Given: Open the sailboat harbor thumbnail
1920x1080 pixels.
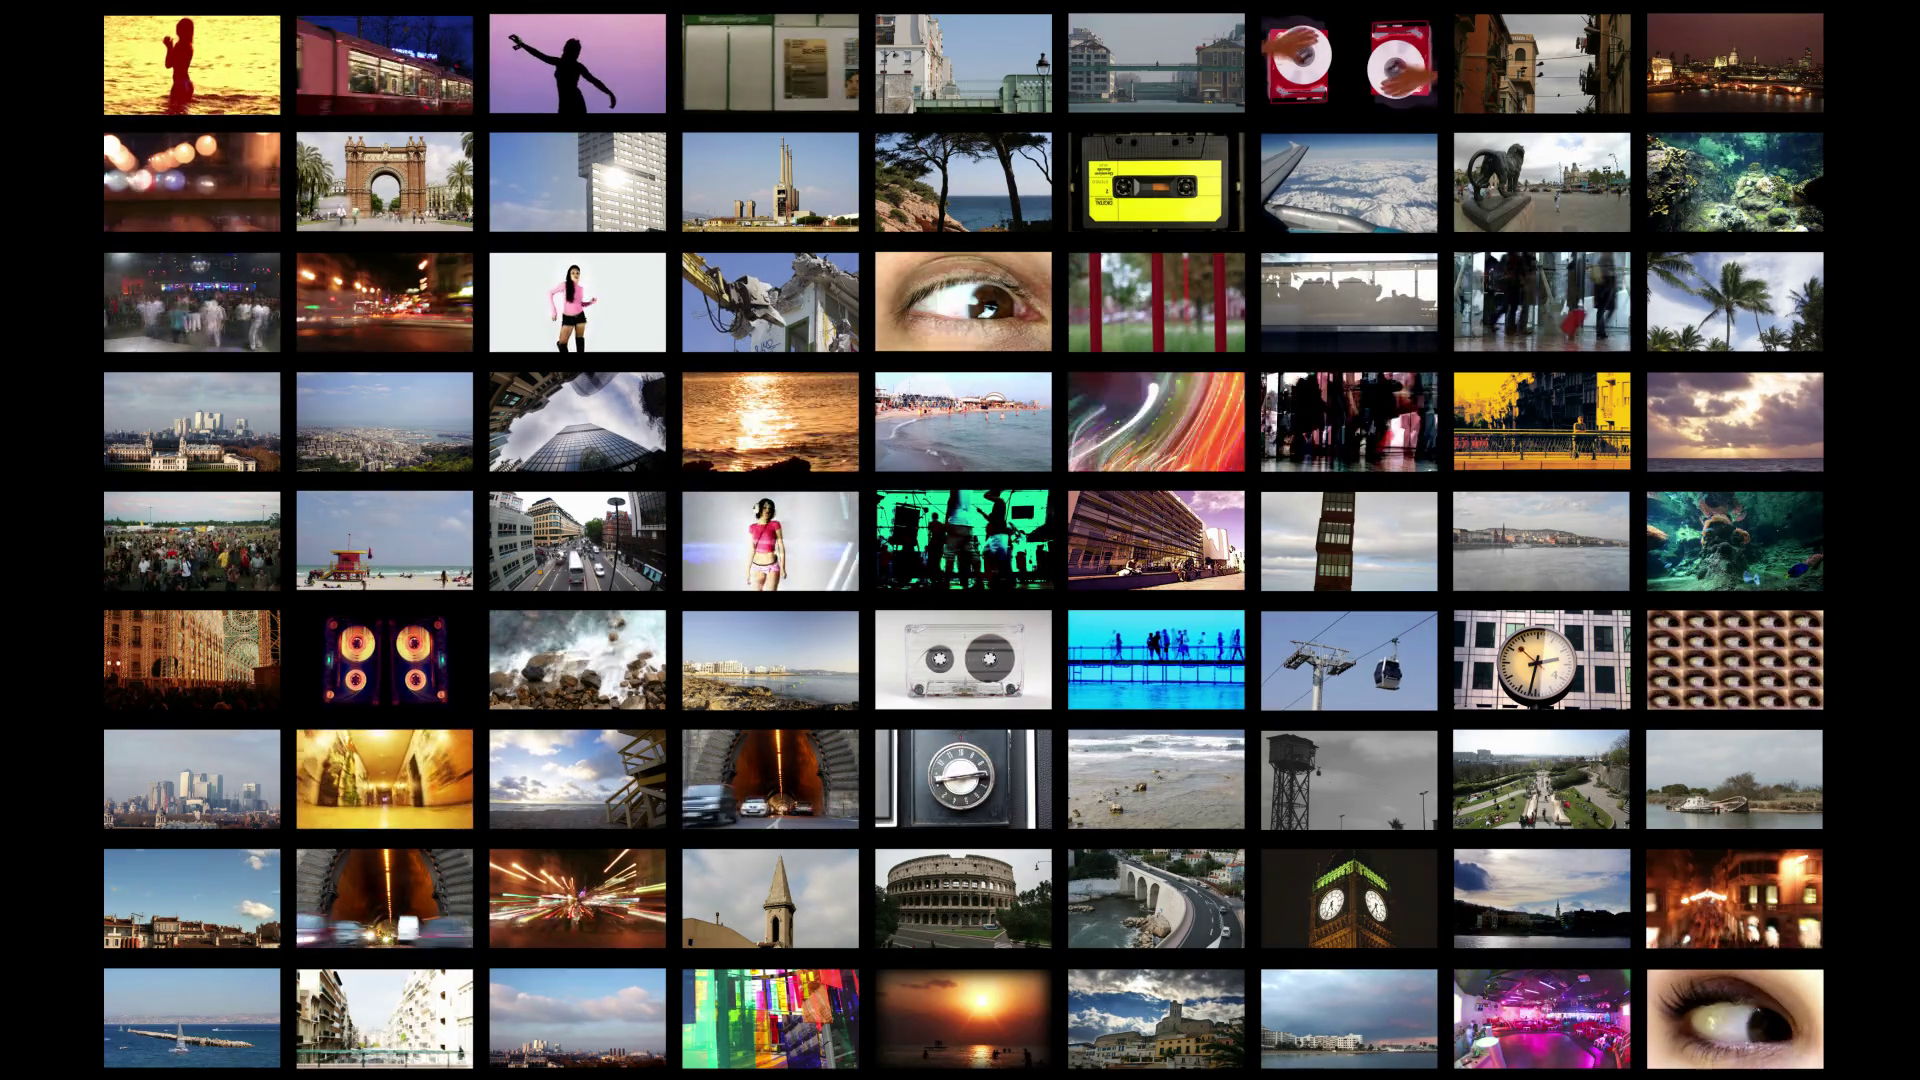Looking at the screenshot, I should (x=190, y=1020).
